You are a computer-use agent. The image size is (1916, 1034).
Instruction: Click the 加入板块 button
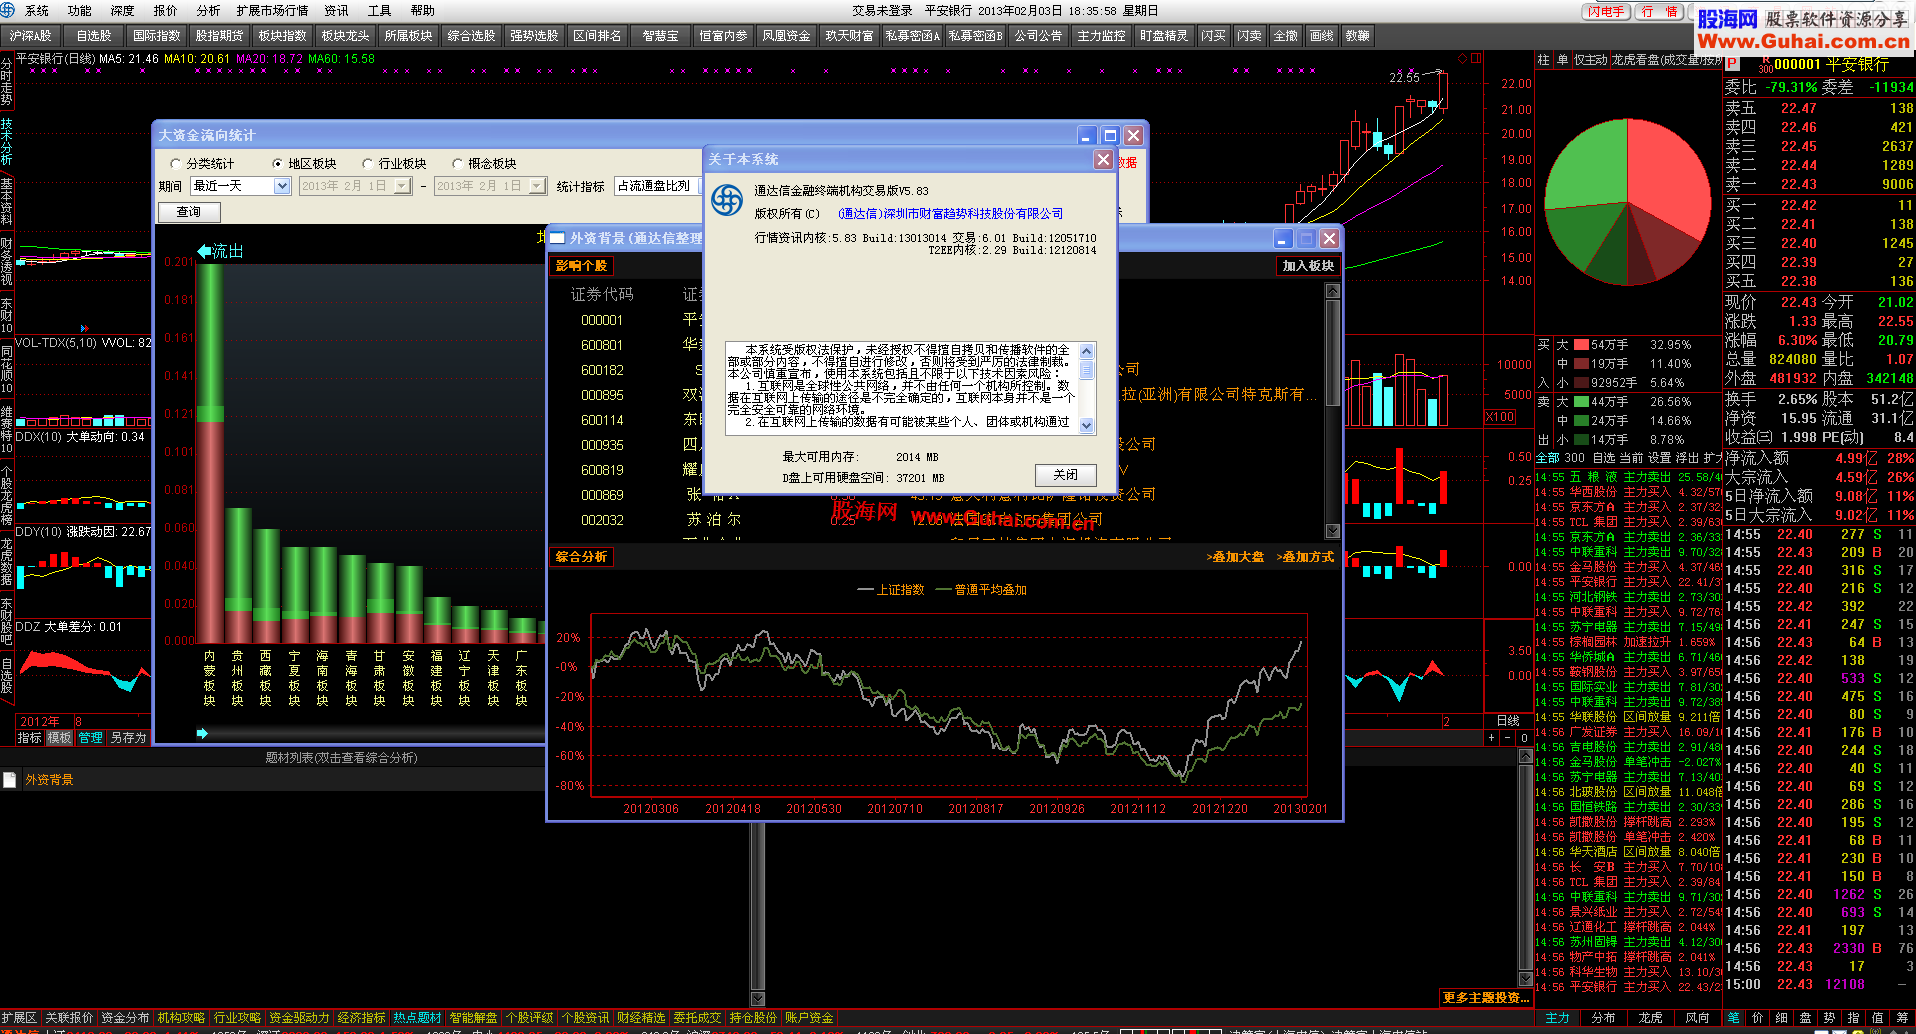[x=1308, y=266]
